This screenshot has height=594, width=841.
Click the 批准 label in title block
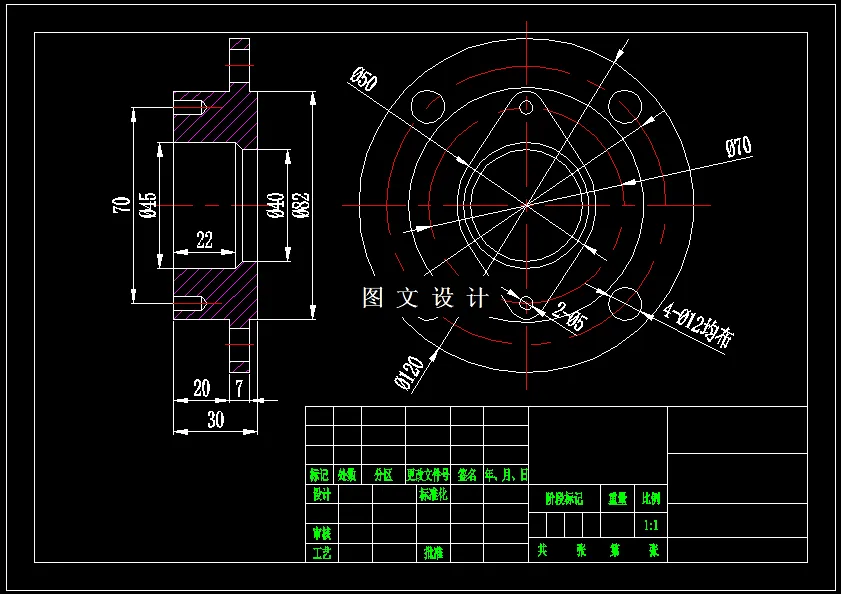tap(433, 553)
